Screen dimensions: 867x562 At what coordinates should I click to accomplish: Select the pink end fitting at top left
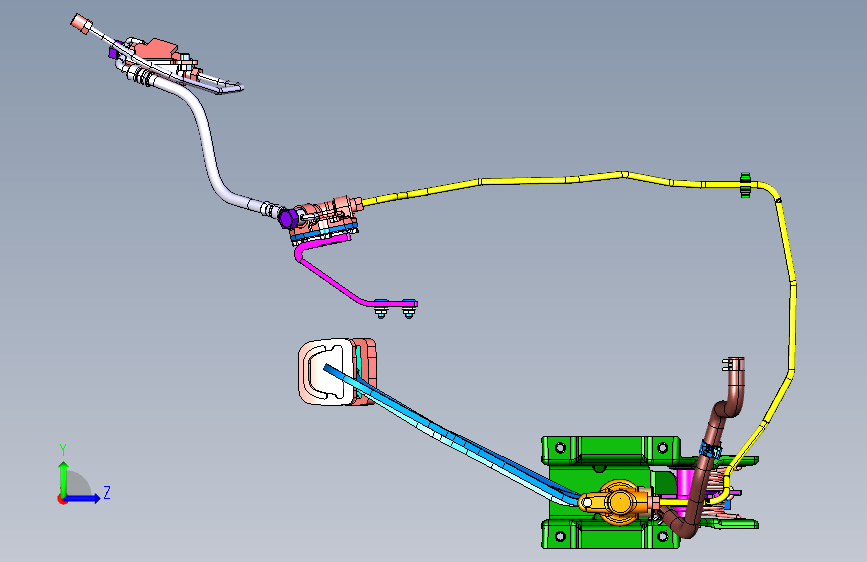tap(81, 24)
